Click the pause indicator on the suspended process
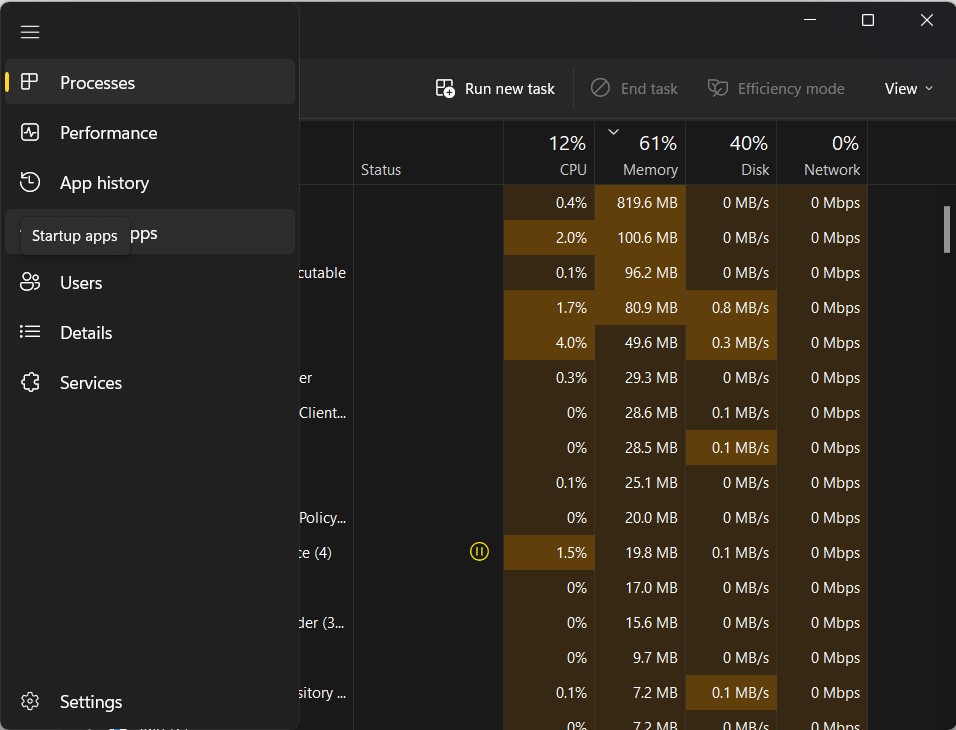 [479, 551]
